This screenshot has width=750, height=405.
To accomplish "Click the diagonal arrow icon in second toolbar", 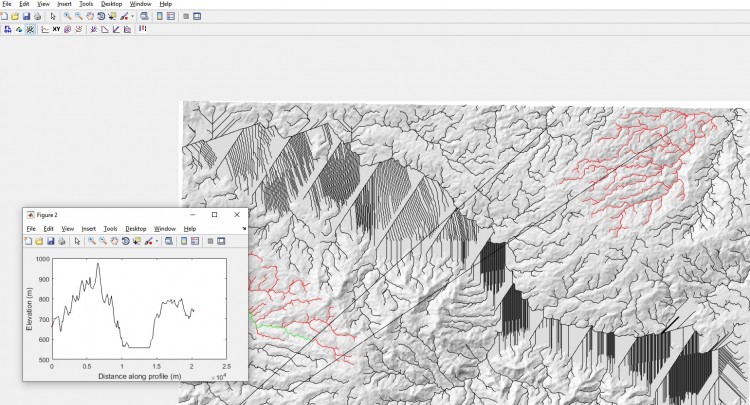I will pos(116,29).
